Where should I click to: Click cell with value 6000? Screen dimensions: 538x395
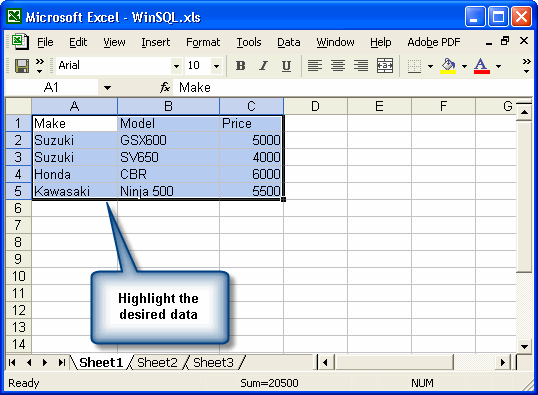tap(251, 174)
